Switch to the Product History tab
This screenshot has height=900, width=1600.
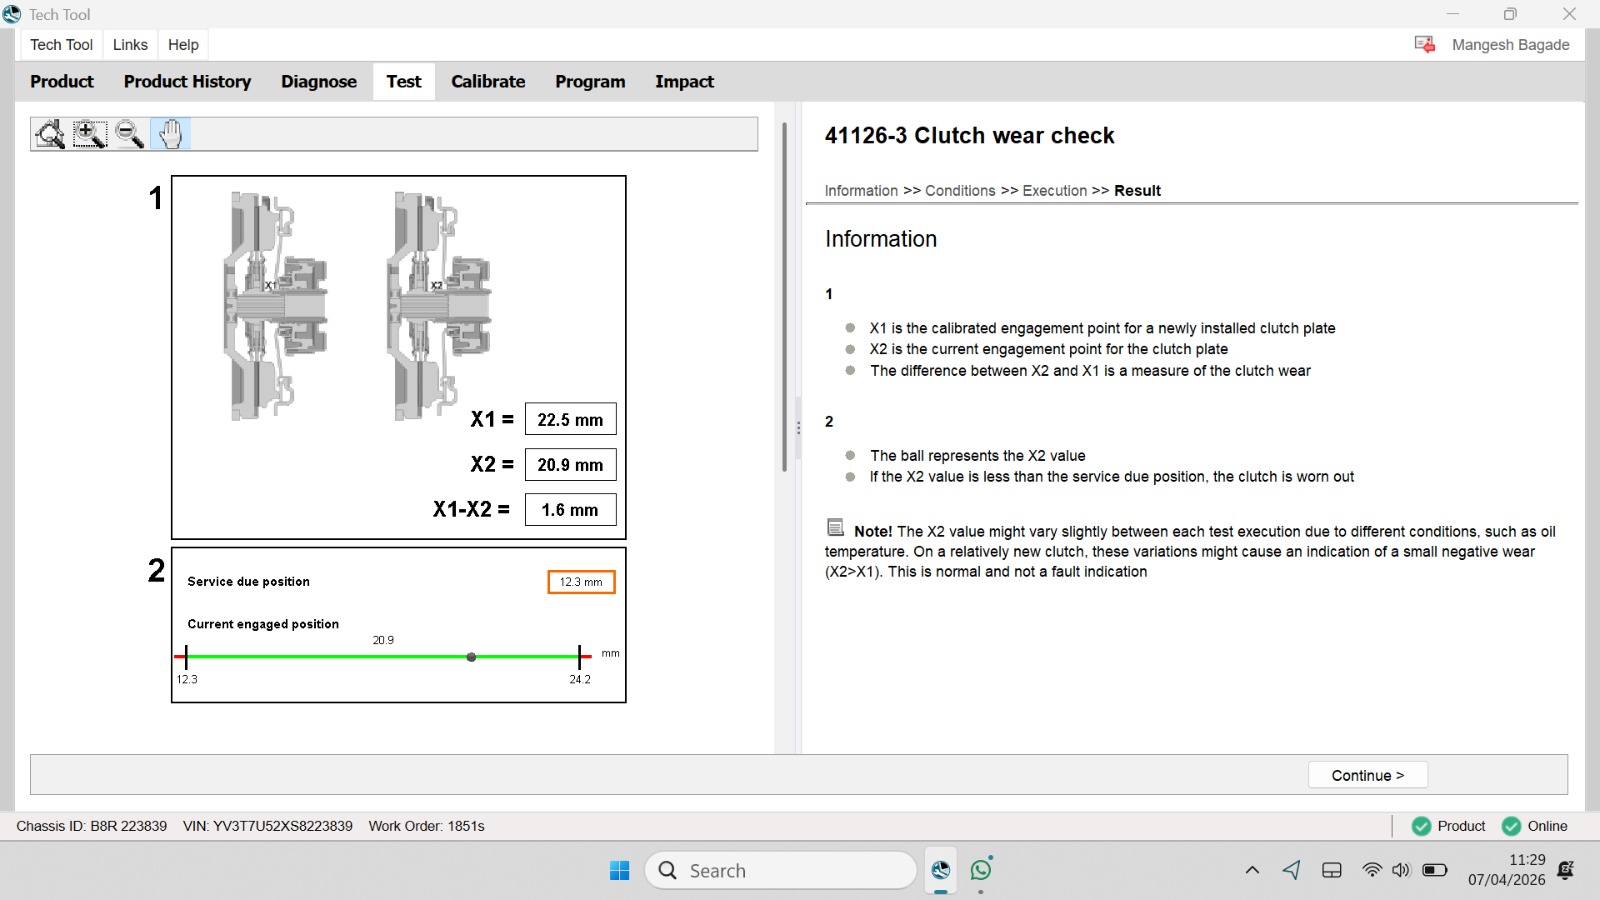click(187, 82)
